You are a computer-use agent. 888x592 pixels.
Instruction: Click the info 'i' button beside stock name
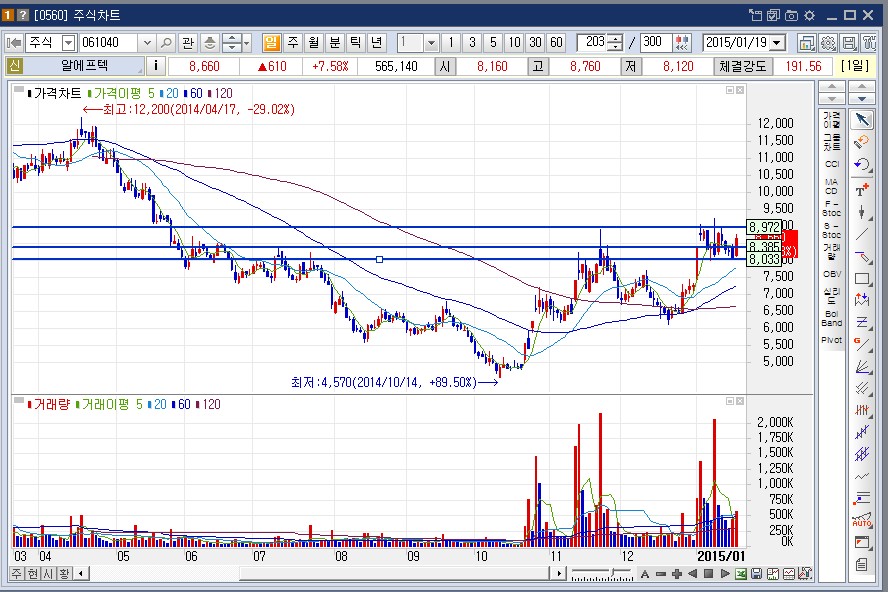coord(156,66)
